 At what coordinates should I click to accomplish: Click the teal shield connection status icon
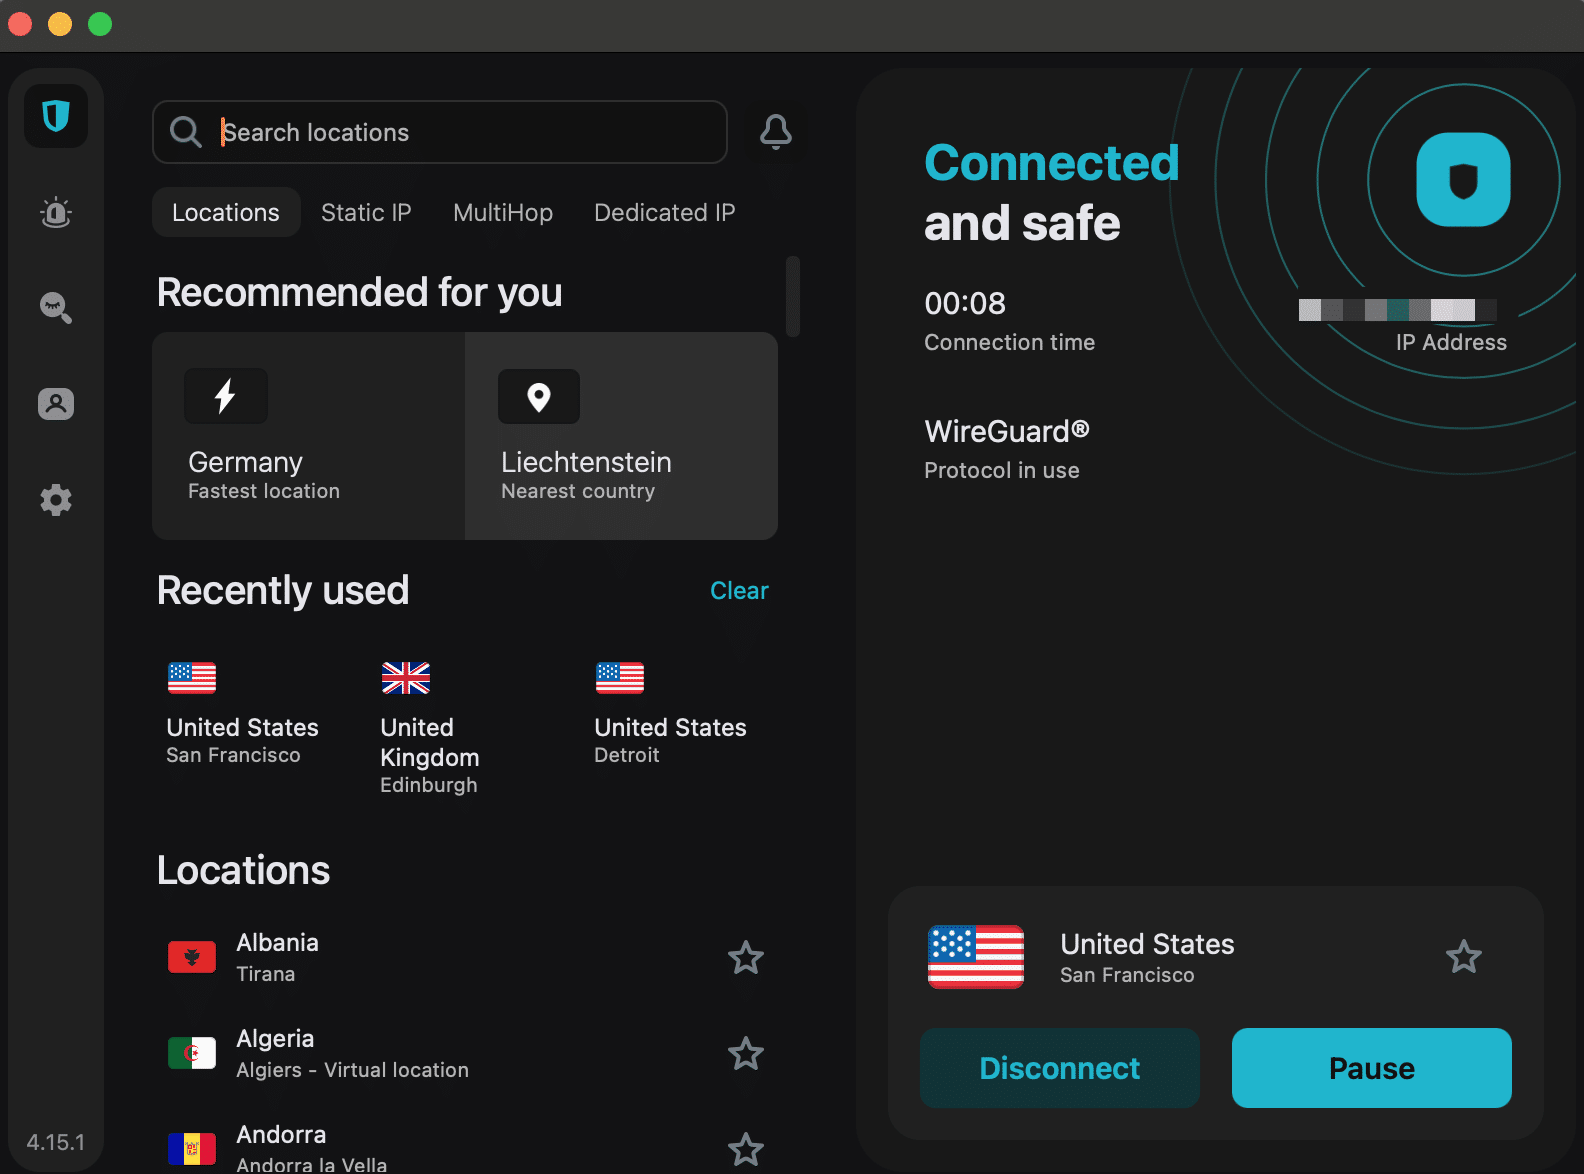pos(1464,180)
